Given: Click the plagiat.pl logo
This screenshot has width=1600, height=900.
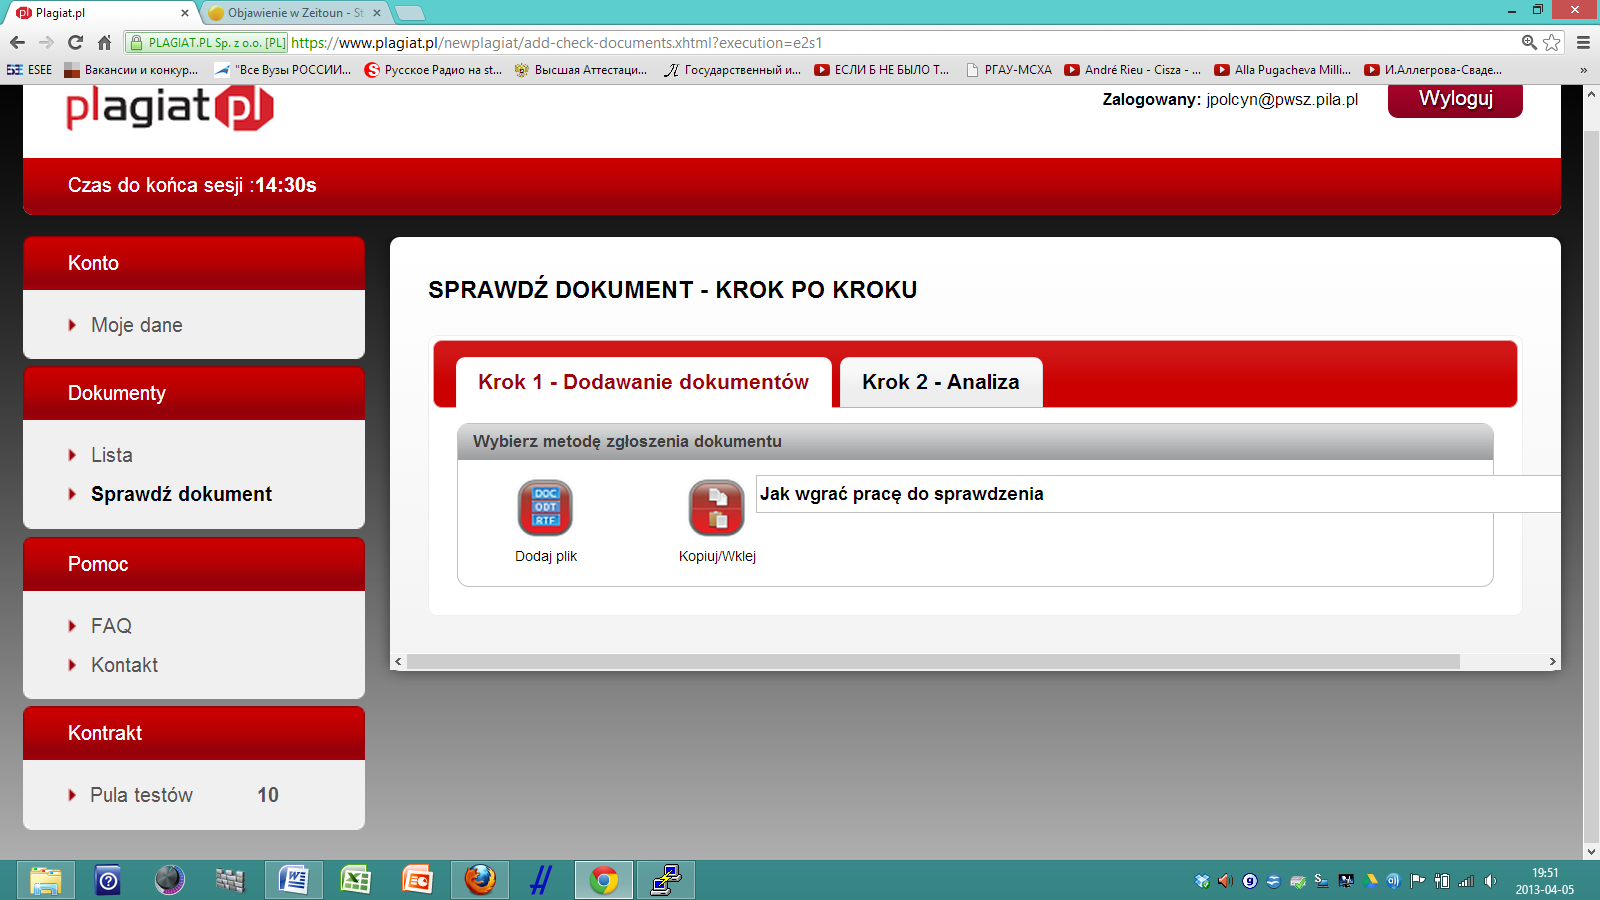Looking at the screenshot, I should point(170,108).
